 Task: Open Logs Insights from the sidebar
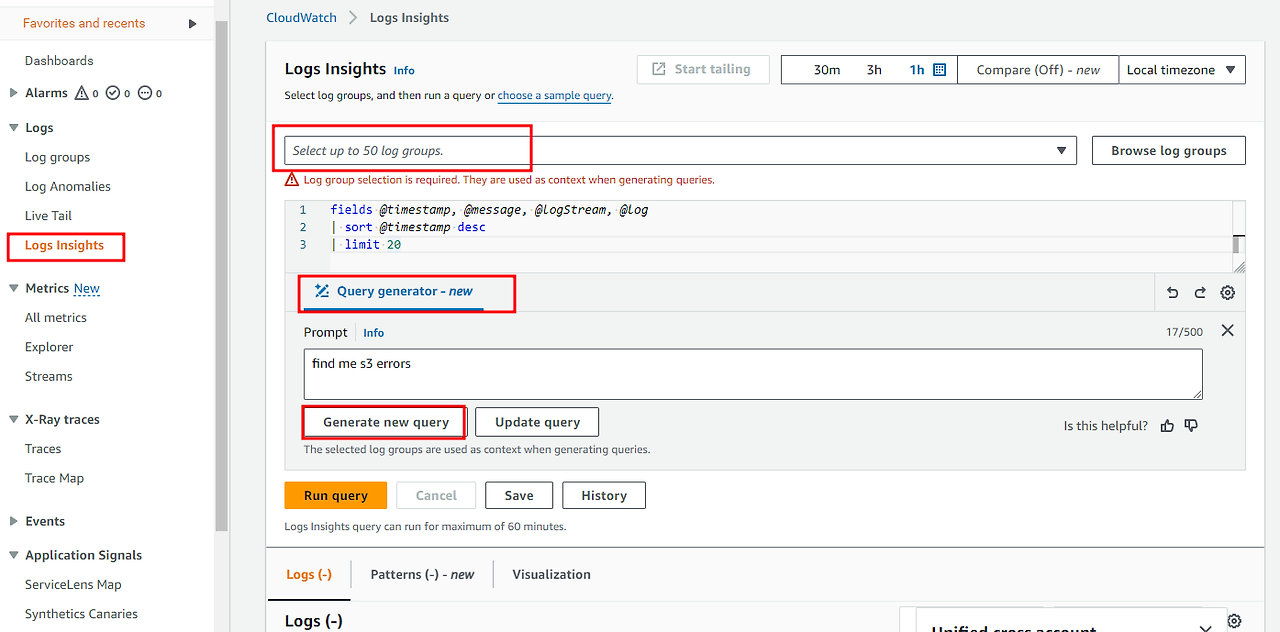point(64,245)
